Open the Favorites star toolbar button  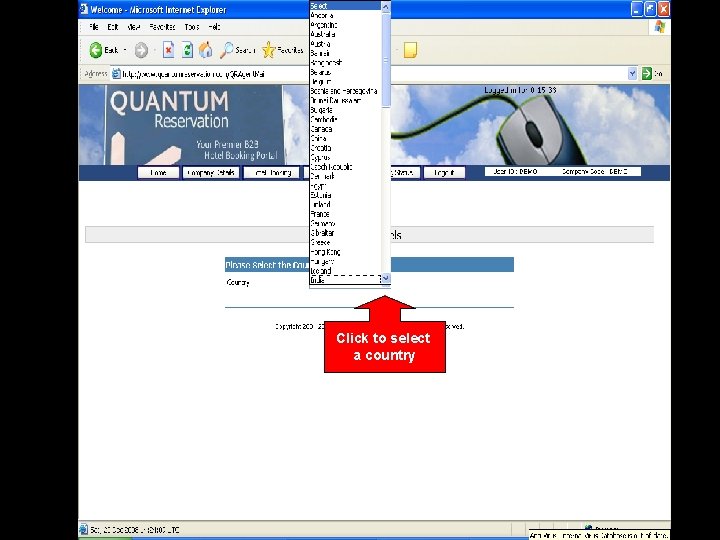[x=282, y=50]
